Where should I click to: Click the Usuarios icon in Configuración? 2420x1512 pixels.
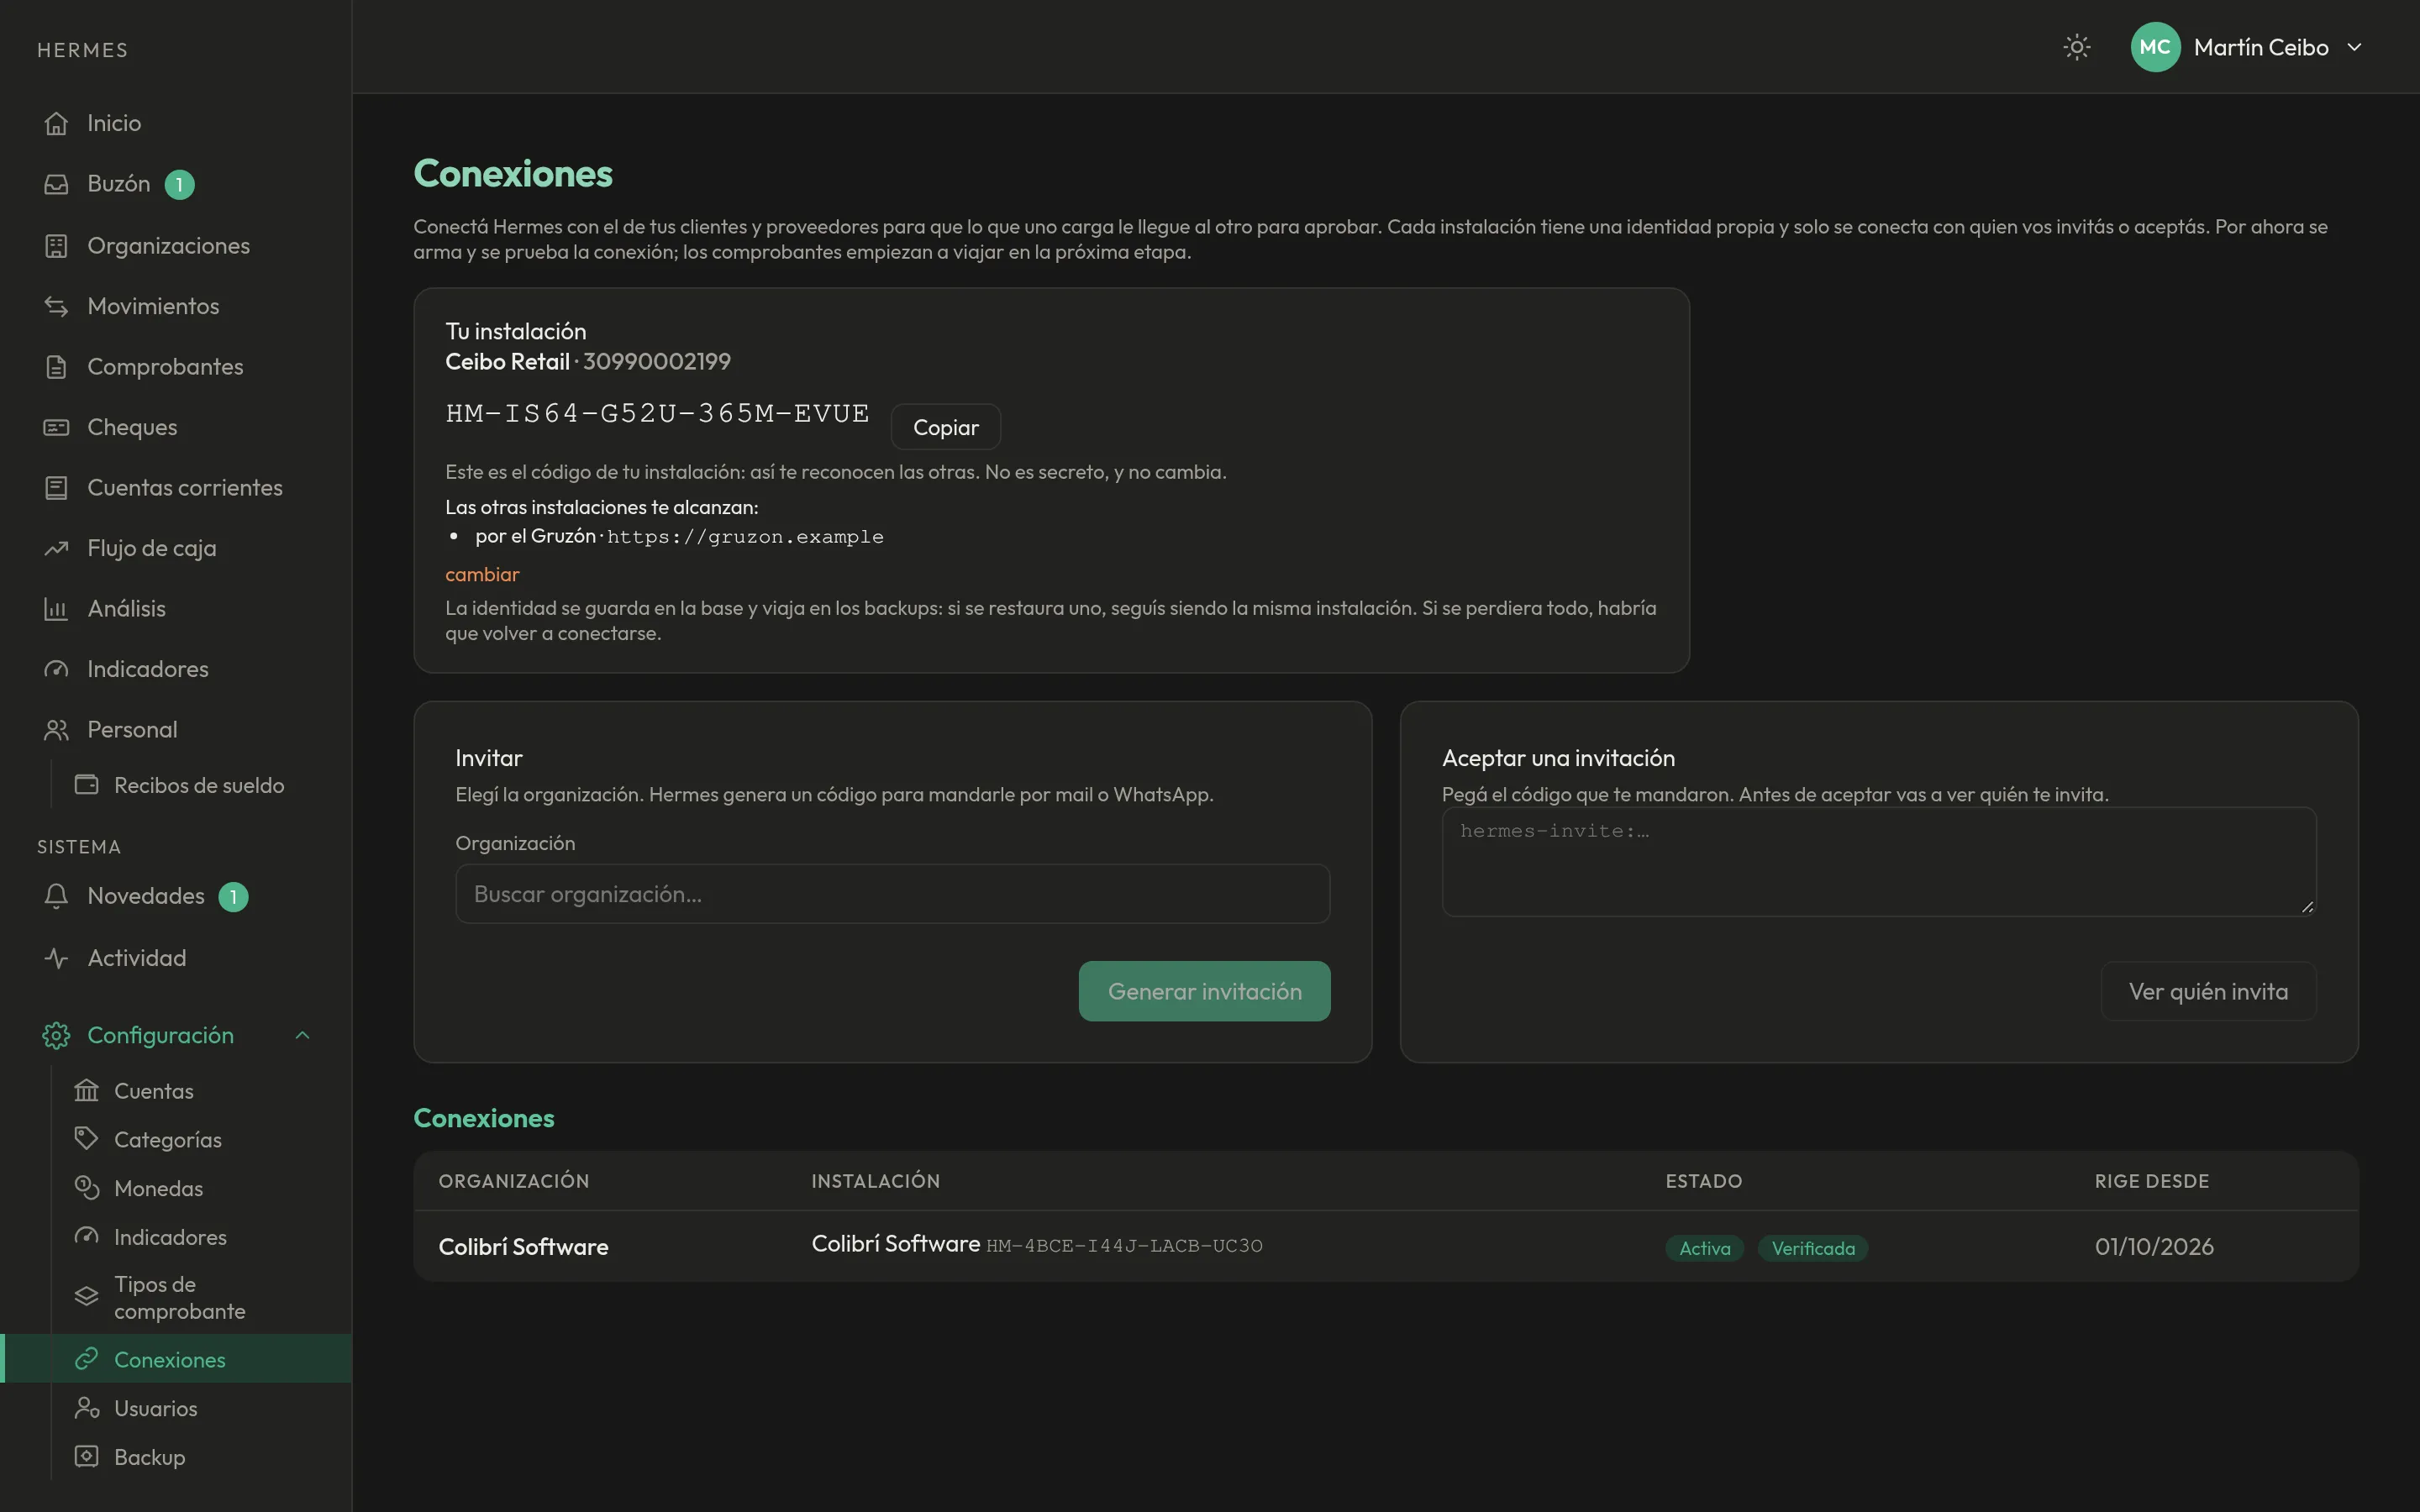pos(87,1408)
